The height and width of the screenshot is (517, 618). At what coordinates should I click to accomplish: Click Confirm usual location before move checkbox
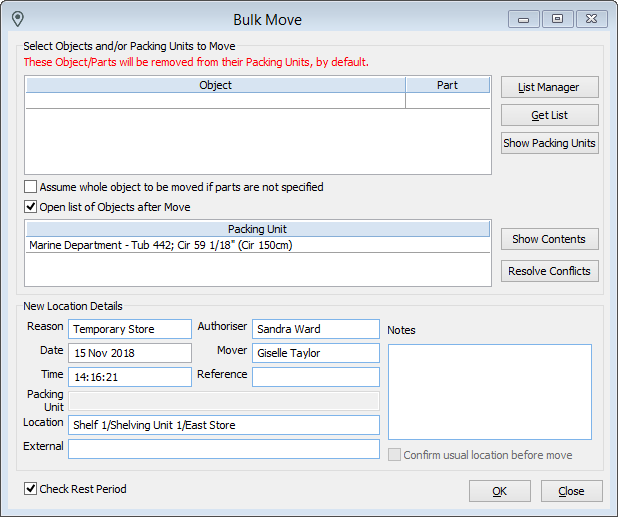pos(394,455)
